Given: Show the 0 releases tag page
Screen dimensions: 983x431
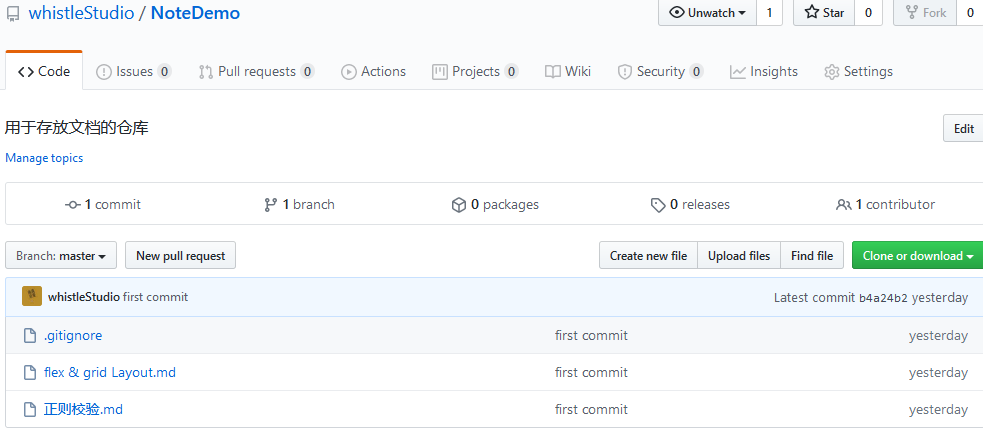Looking at the screenshot, I should point(690,205).
